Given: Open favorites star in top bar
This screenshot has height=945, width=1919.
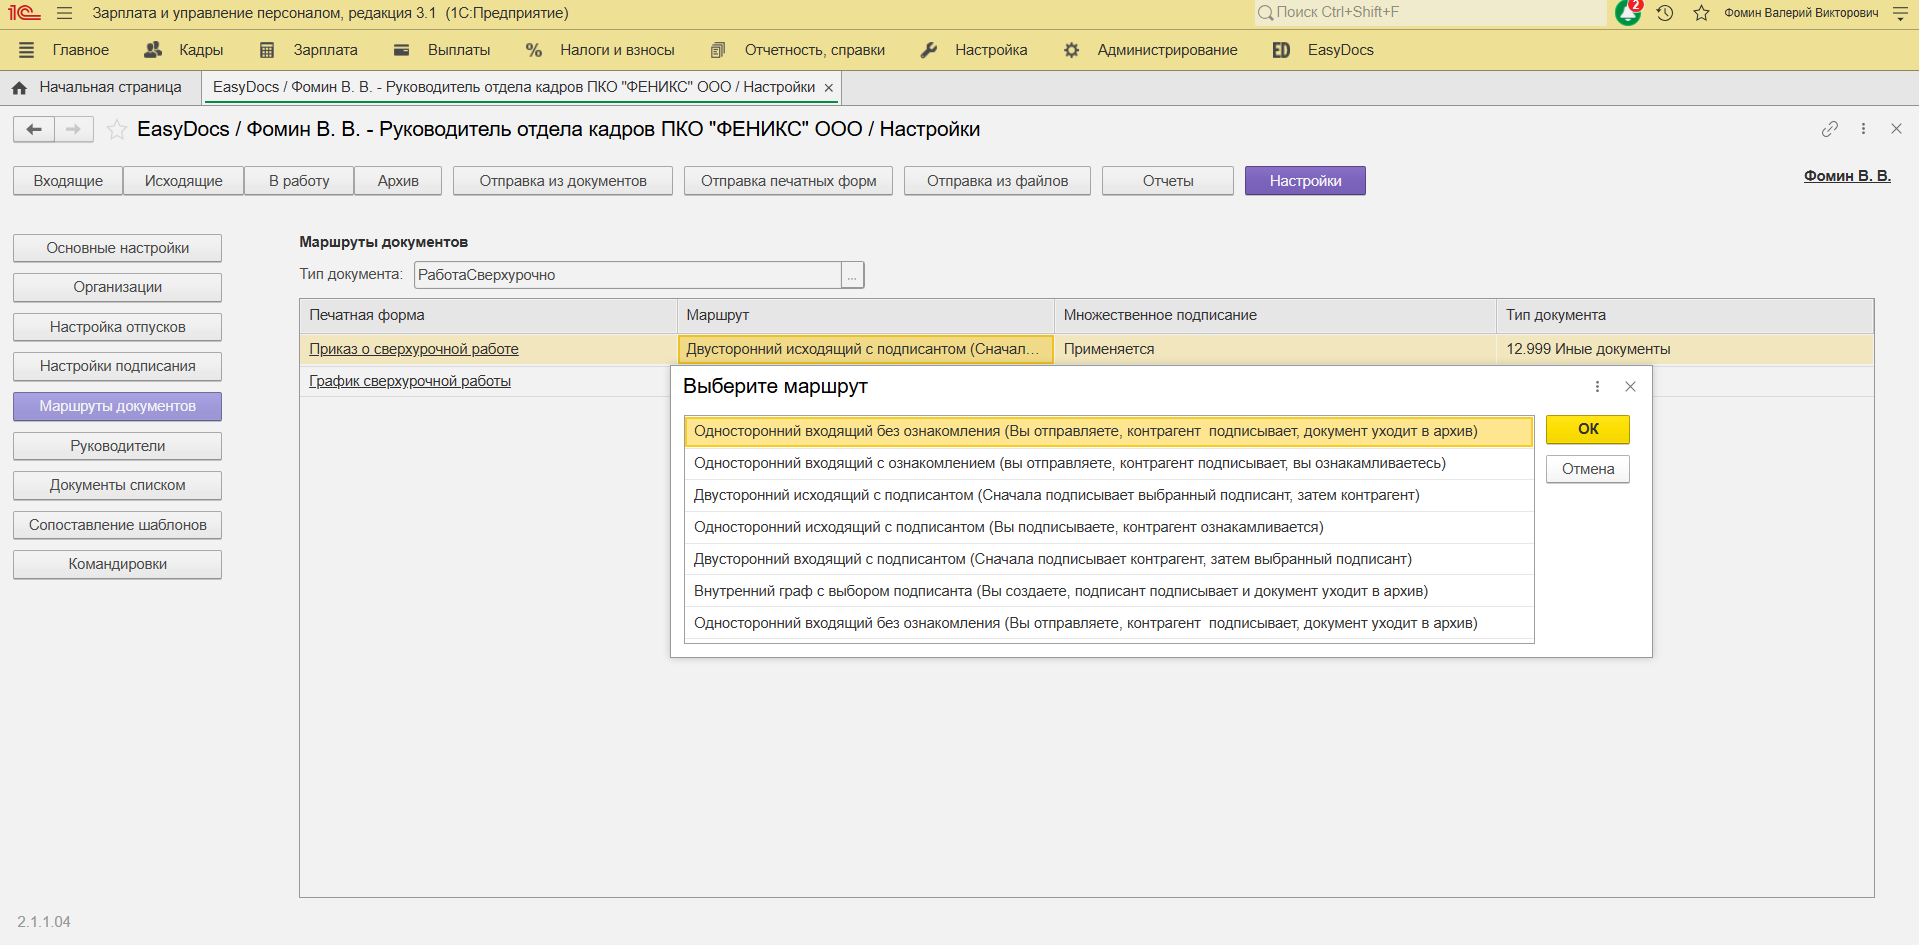Looking at the screenshot, I should 1701,13.
